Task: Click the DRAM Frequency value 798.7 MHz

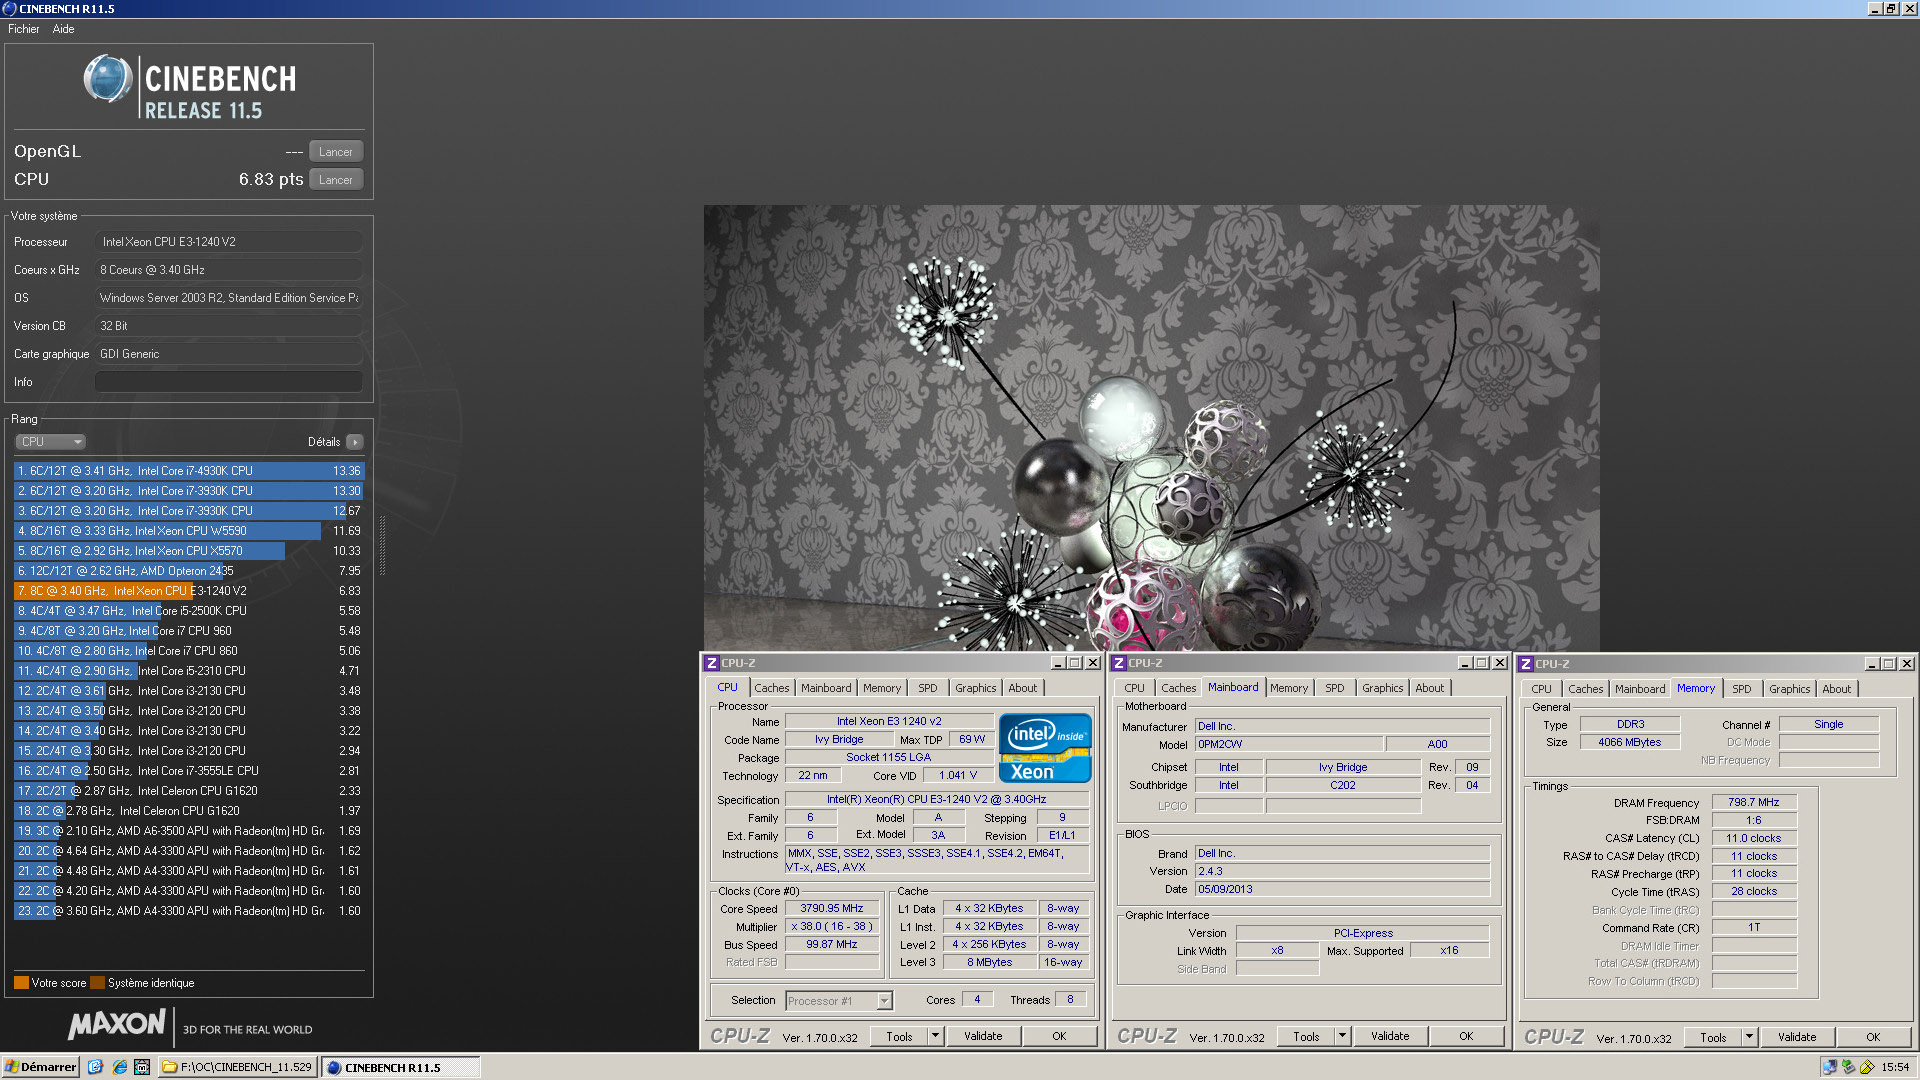Action: pos(1754,803)
